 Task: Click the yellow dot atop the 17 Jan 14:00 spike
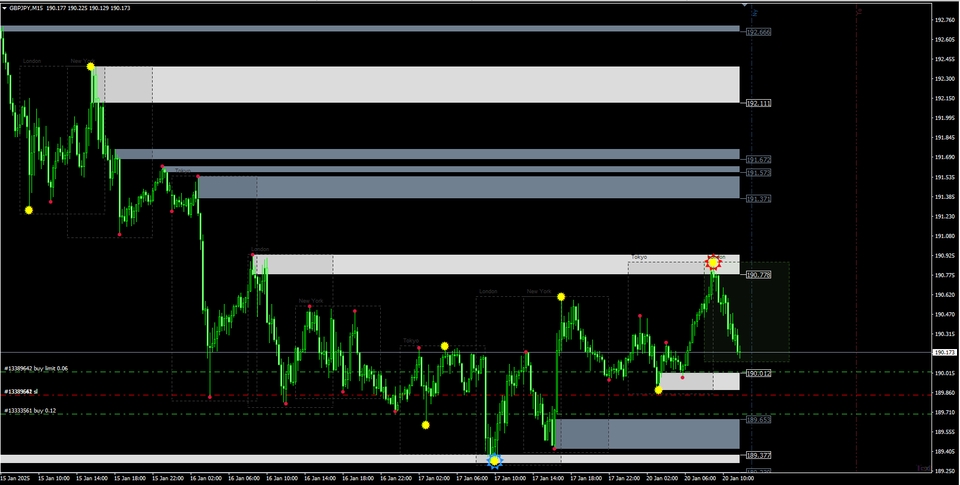click(x=561, y=297)
